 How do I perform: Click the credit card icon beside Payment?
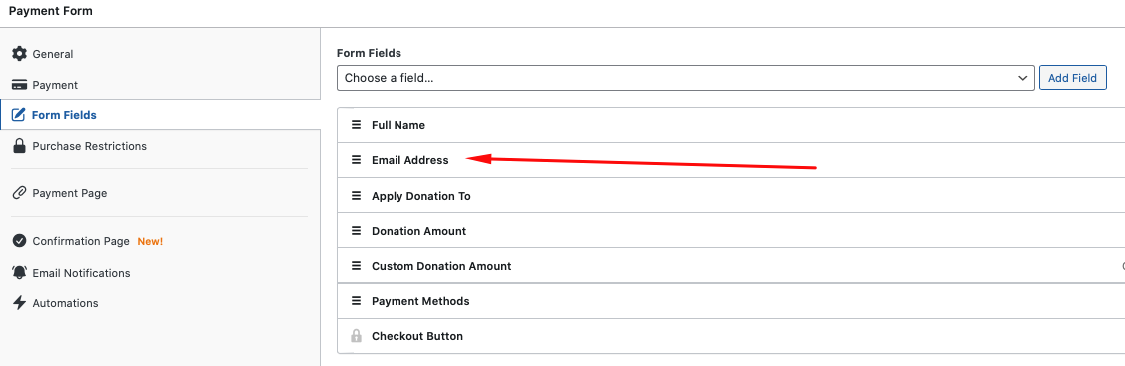[x=19, y=85]
